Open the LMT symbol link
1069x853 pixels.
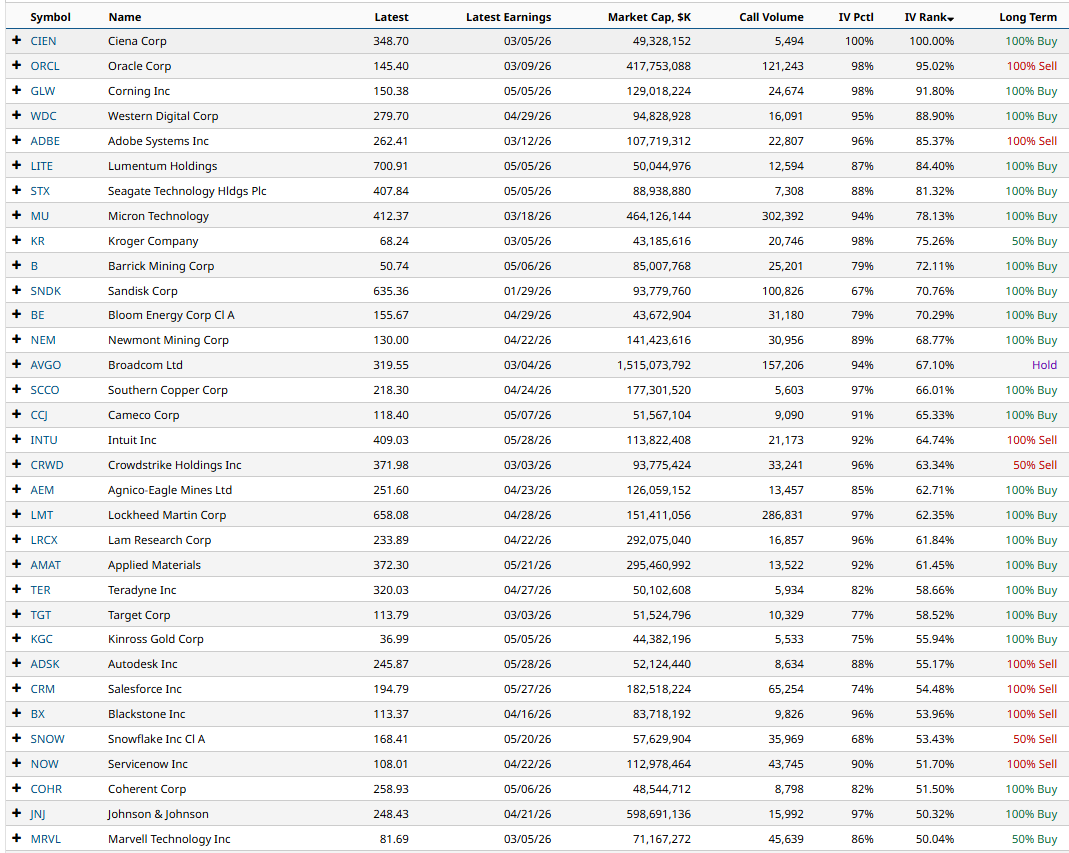(42, 515)
